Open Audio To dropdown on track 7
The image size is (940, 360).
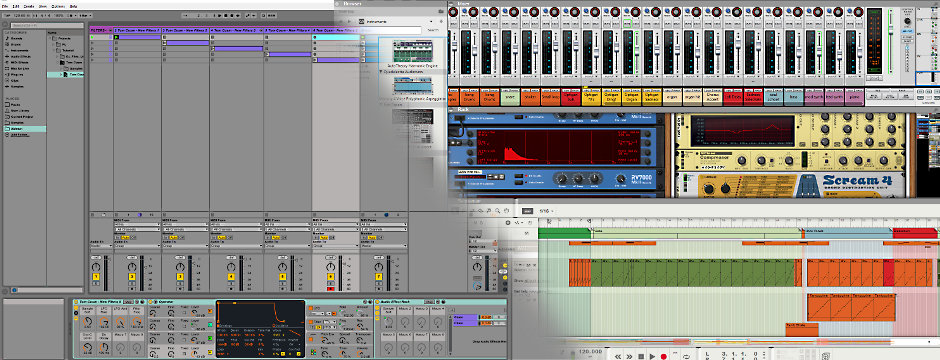pos(383,246)
